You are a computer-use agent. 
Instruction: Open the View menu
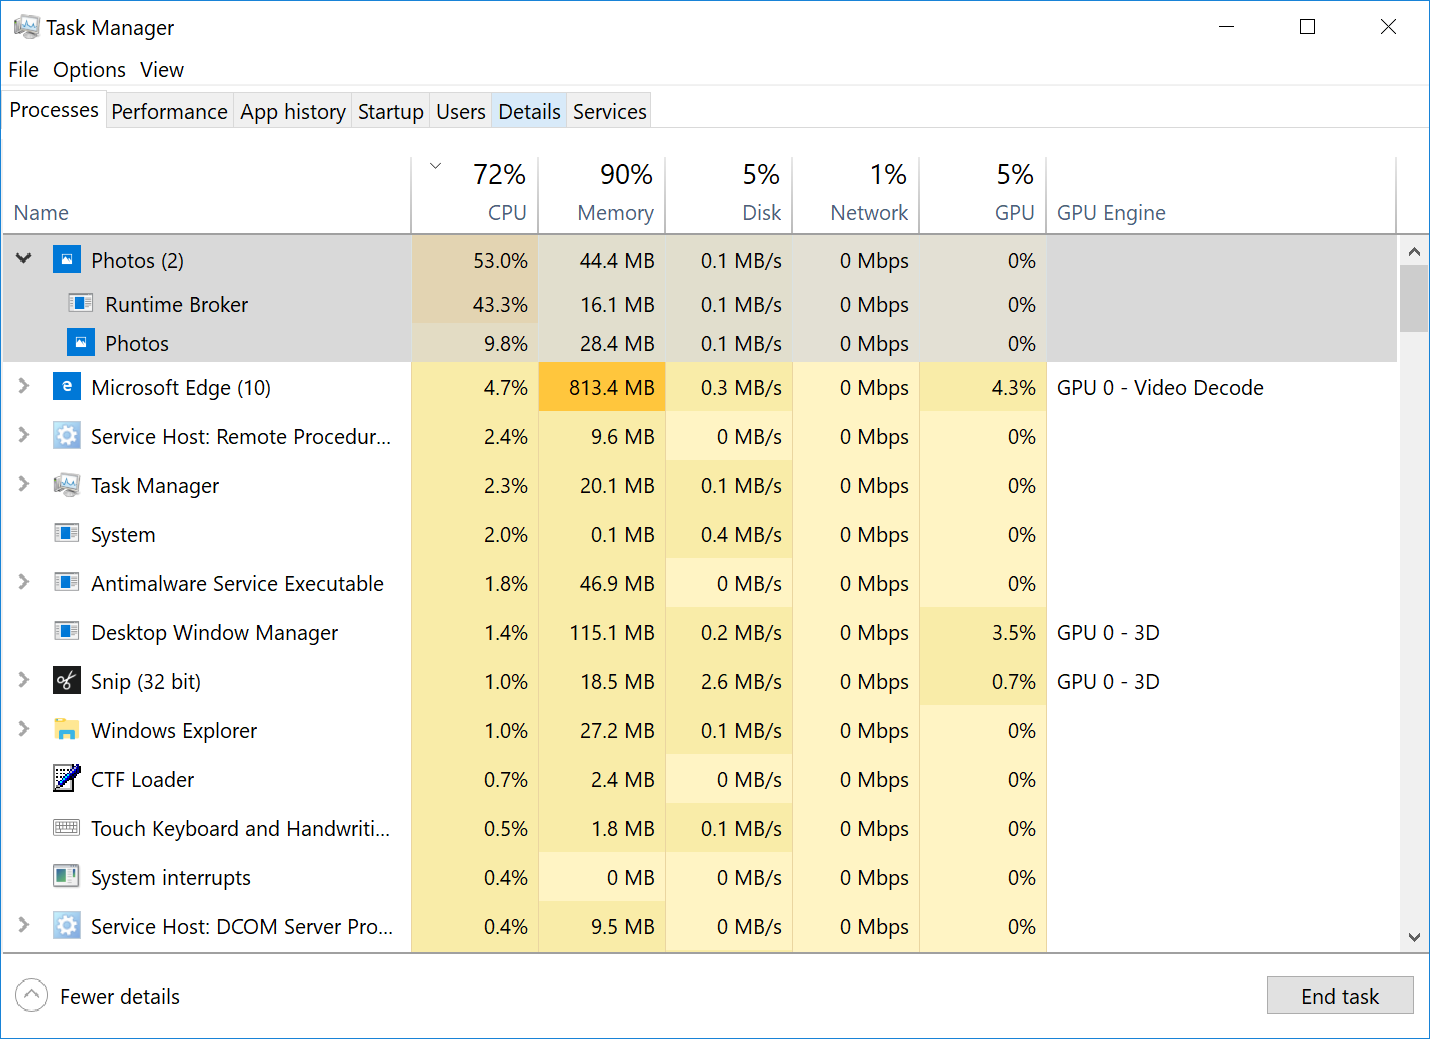(x=162, y=69)
